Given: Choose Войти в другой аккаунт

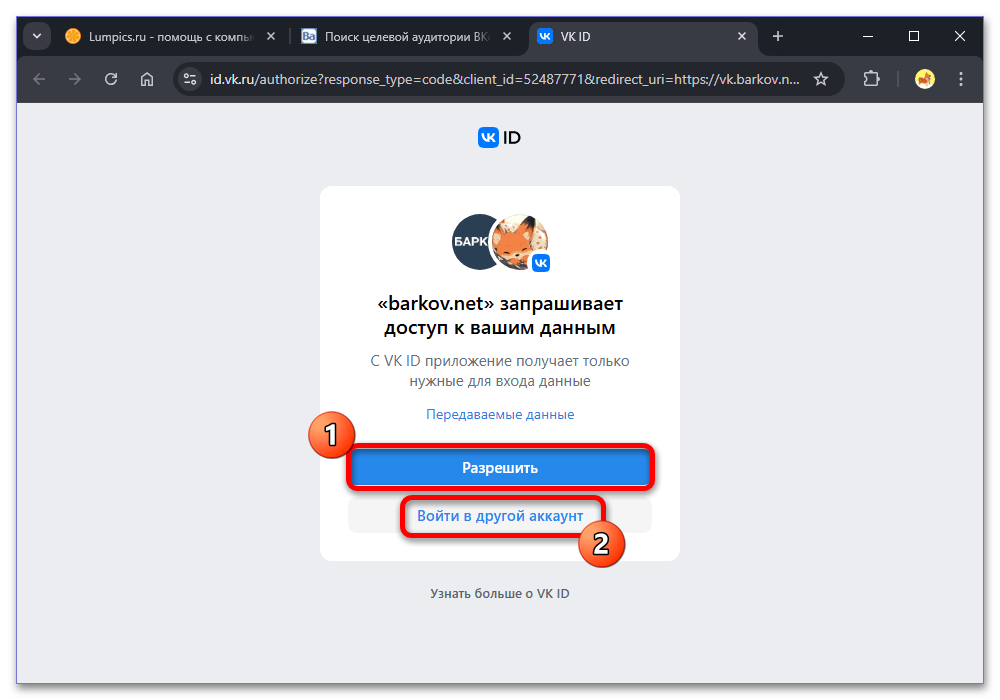Looking at the screenshot, I should (500, 516).
